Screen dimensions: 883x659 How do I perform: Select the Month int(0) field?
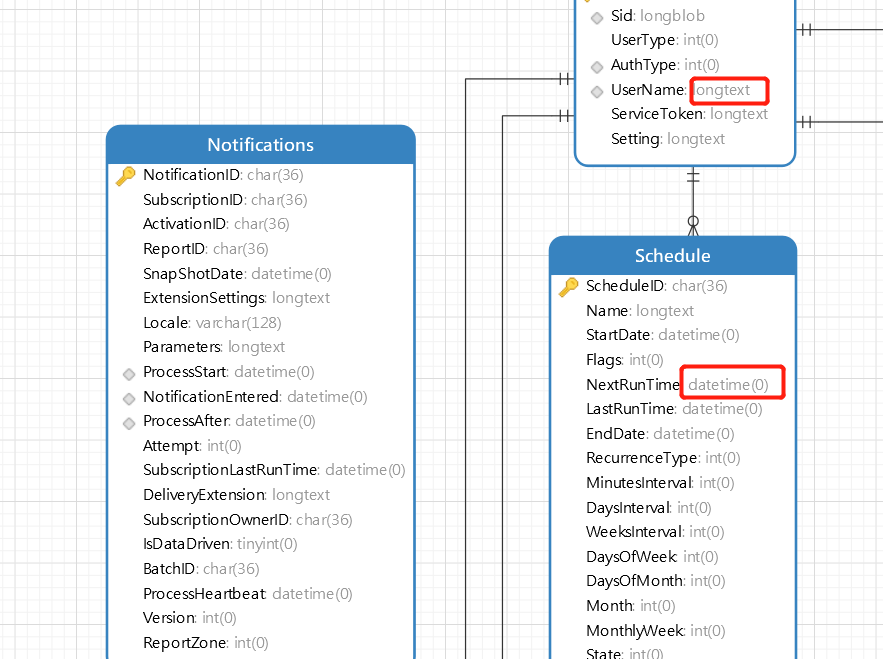click(631, 606)
